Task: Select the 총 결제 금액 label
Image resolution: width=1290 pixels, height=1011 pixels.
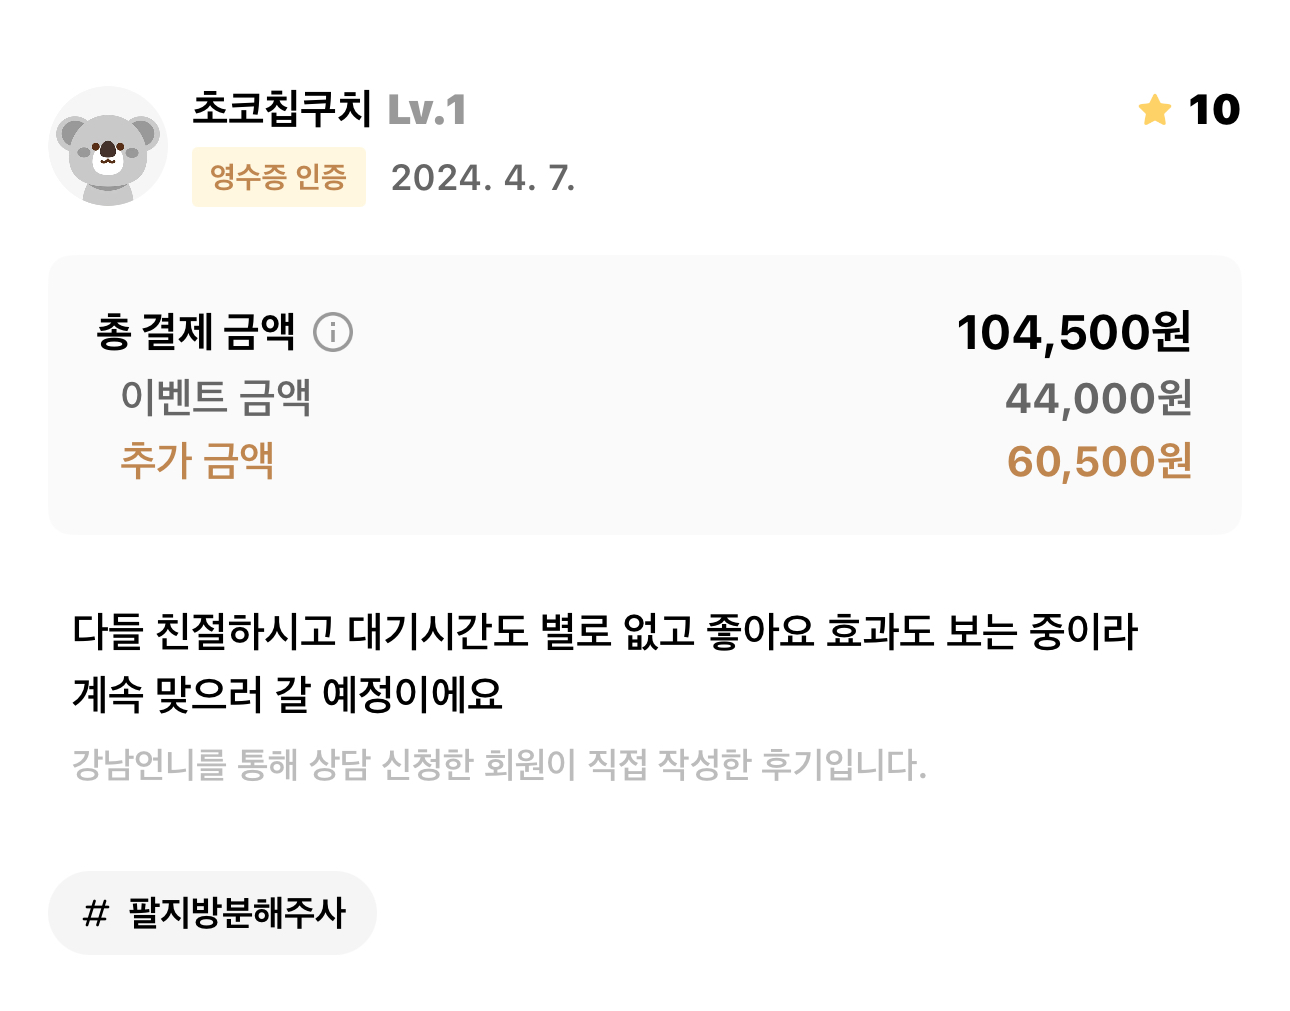Action: coord(196,332)
